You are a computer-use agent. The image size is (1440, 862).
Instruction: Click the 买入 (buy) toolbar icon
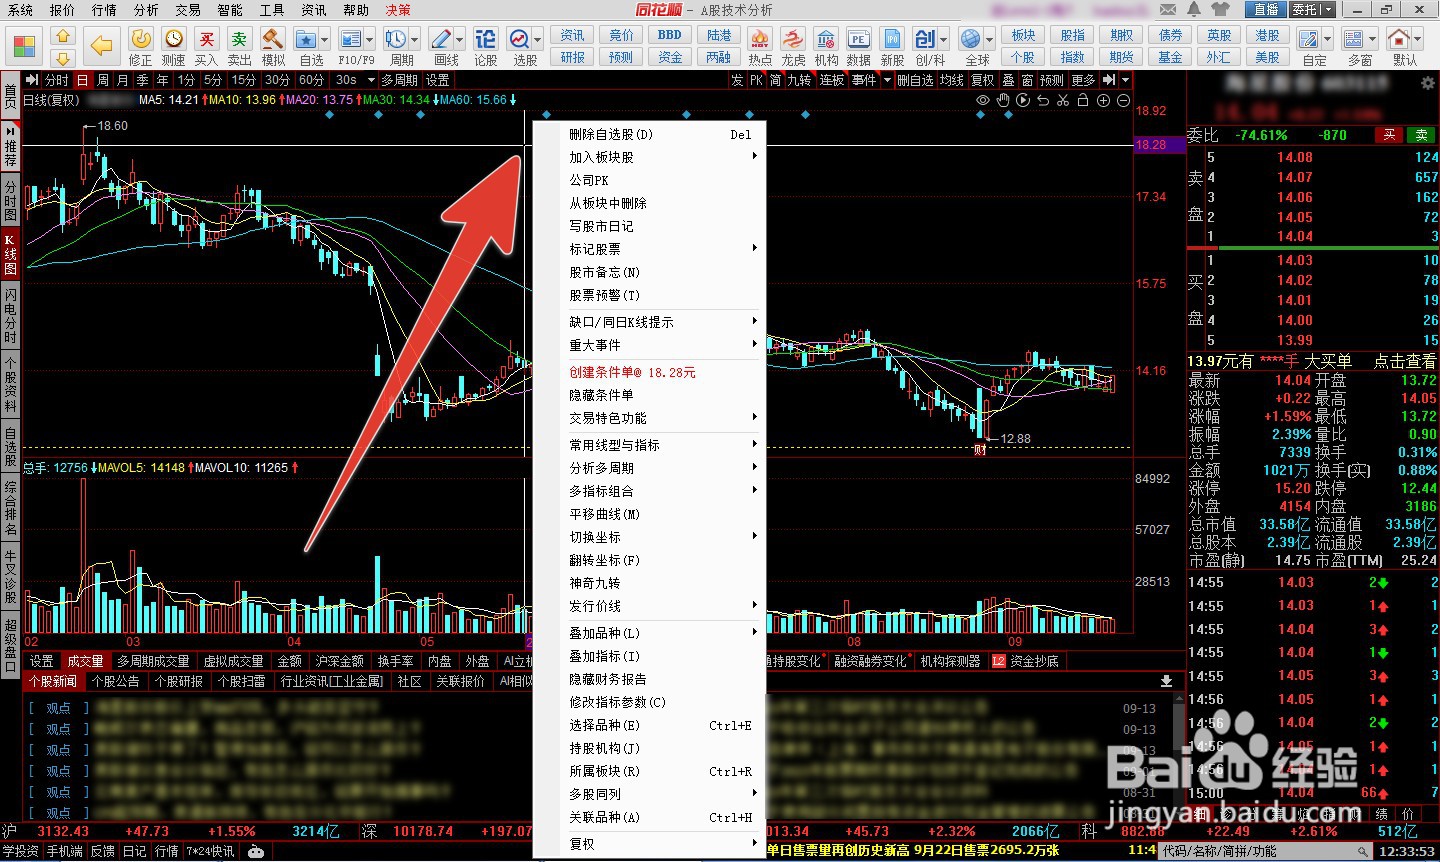(206, 39)
